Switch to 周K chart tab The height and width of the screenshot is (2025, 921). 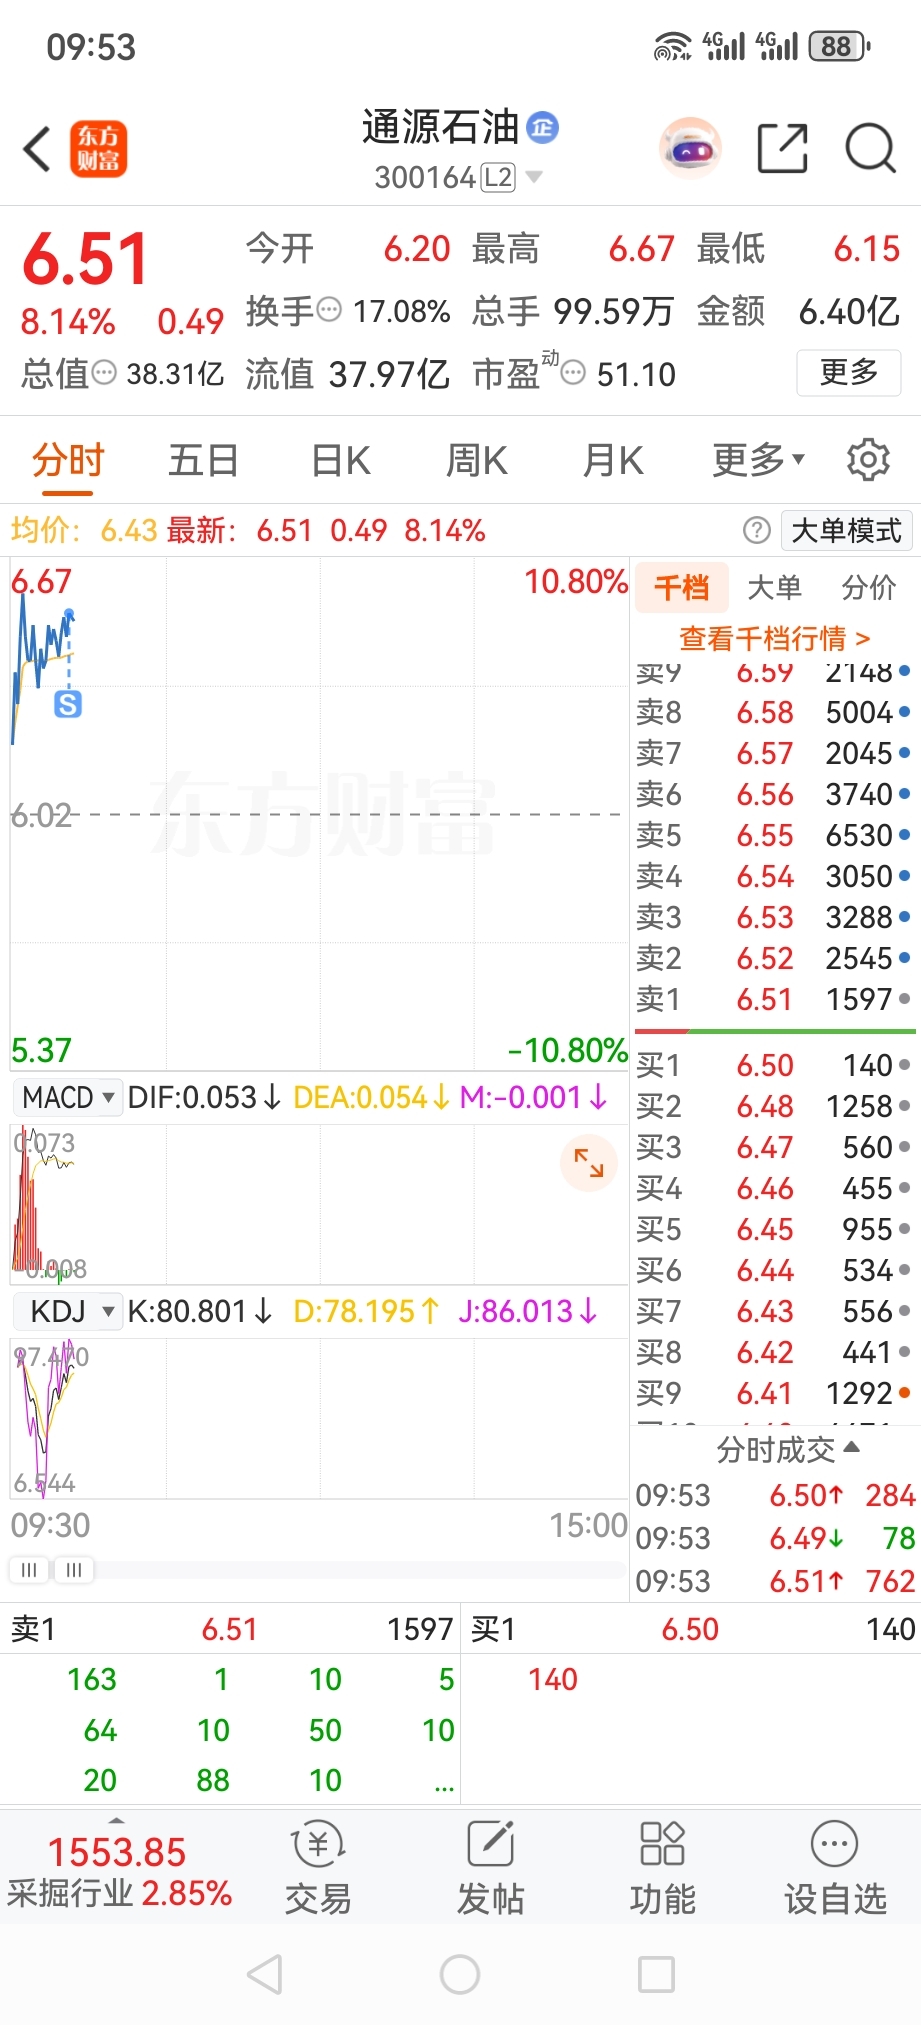[477, 460]
